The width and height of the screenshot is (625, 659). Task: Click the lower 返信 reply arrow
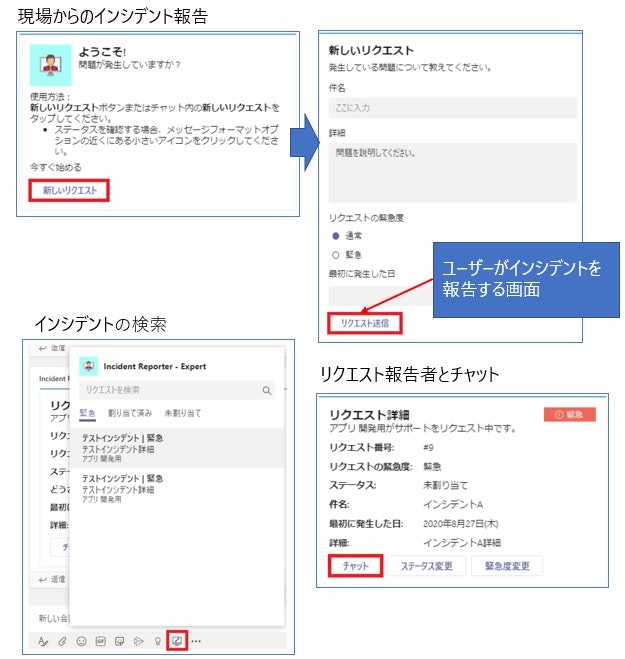[42, 580]
